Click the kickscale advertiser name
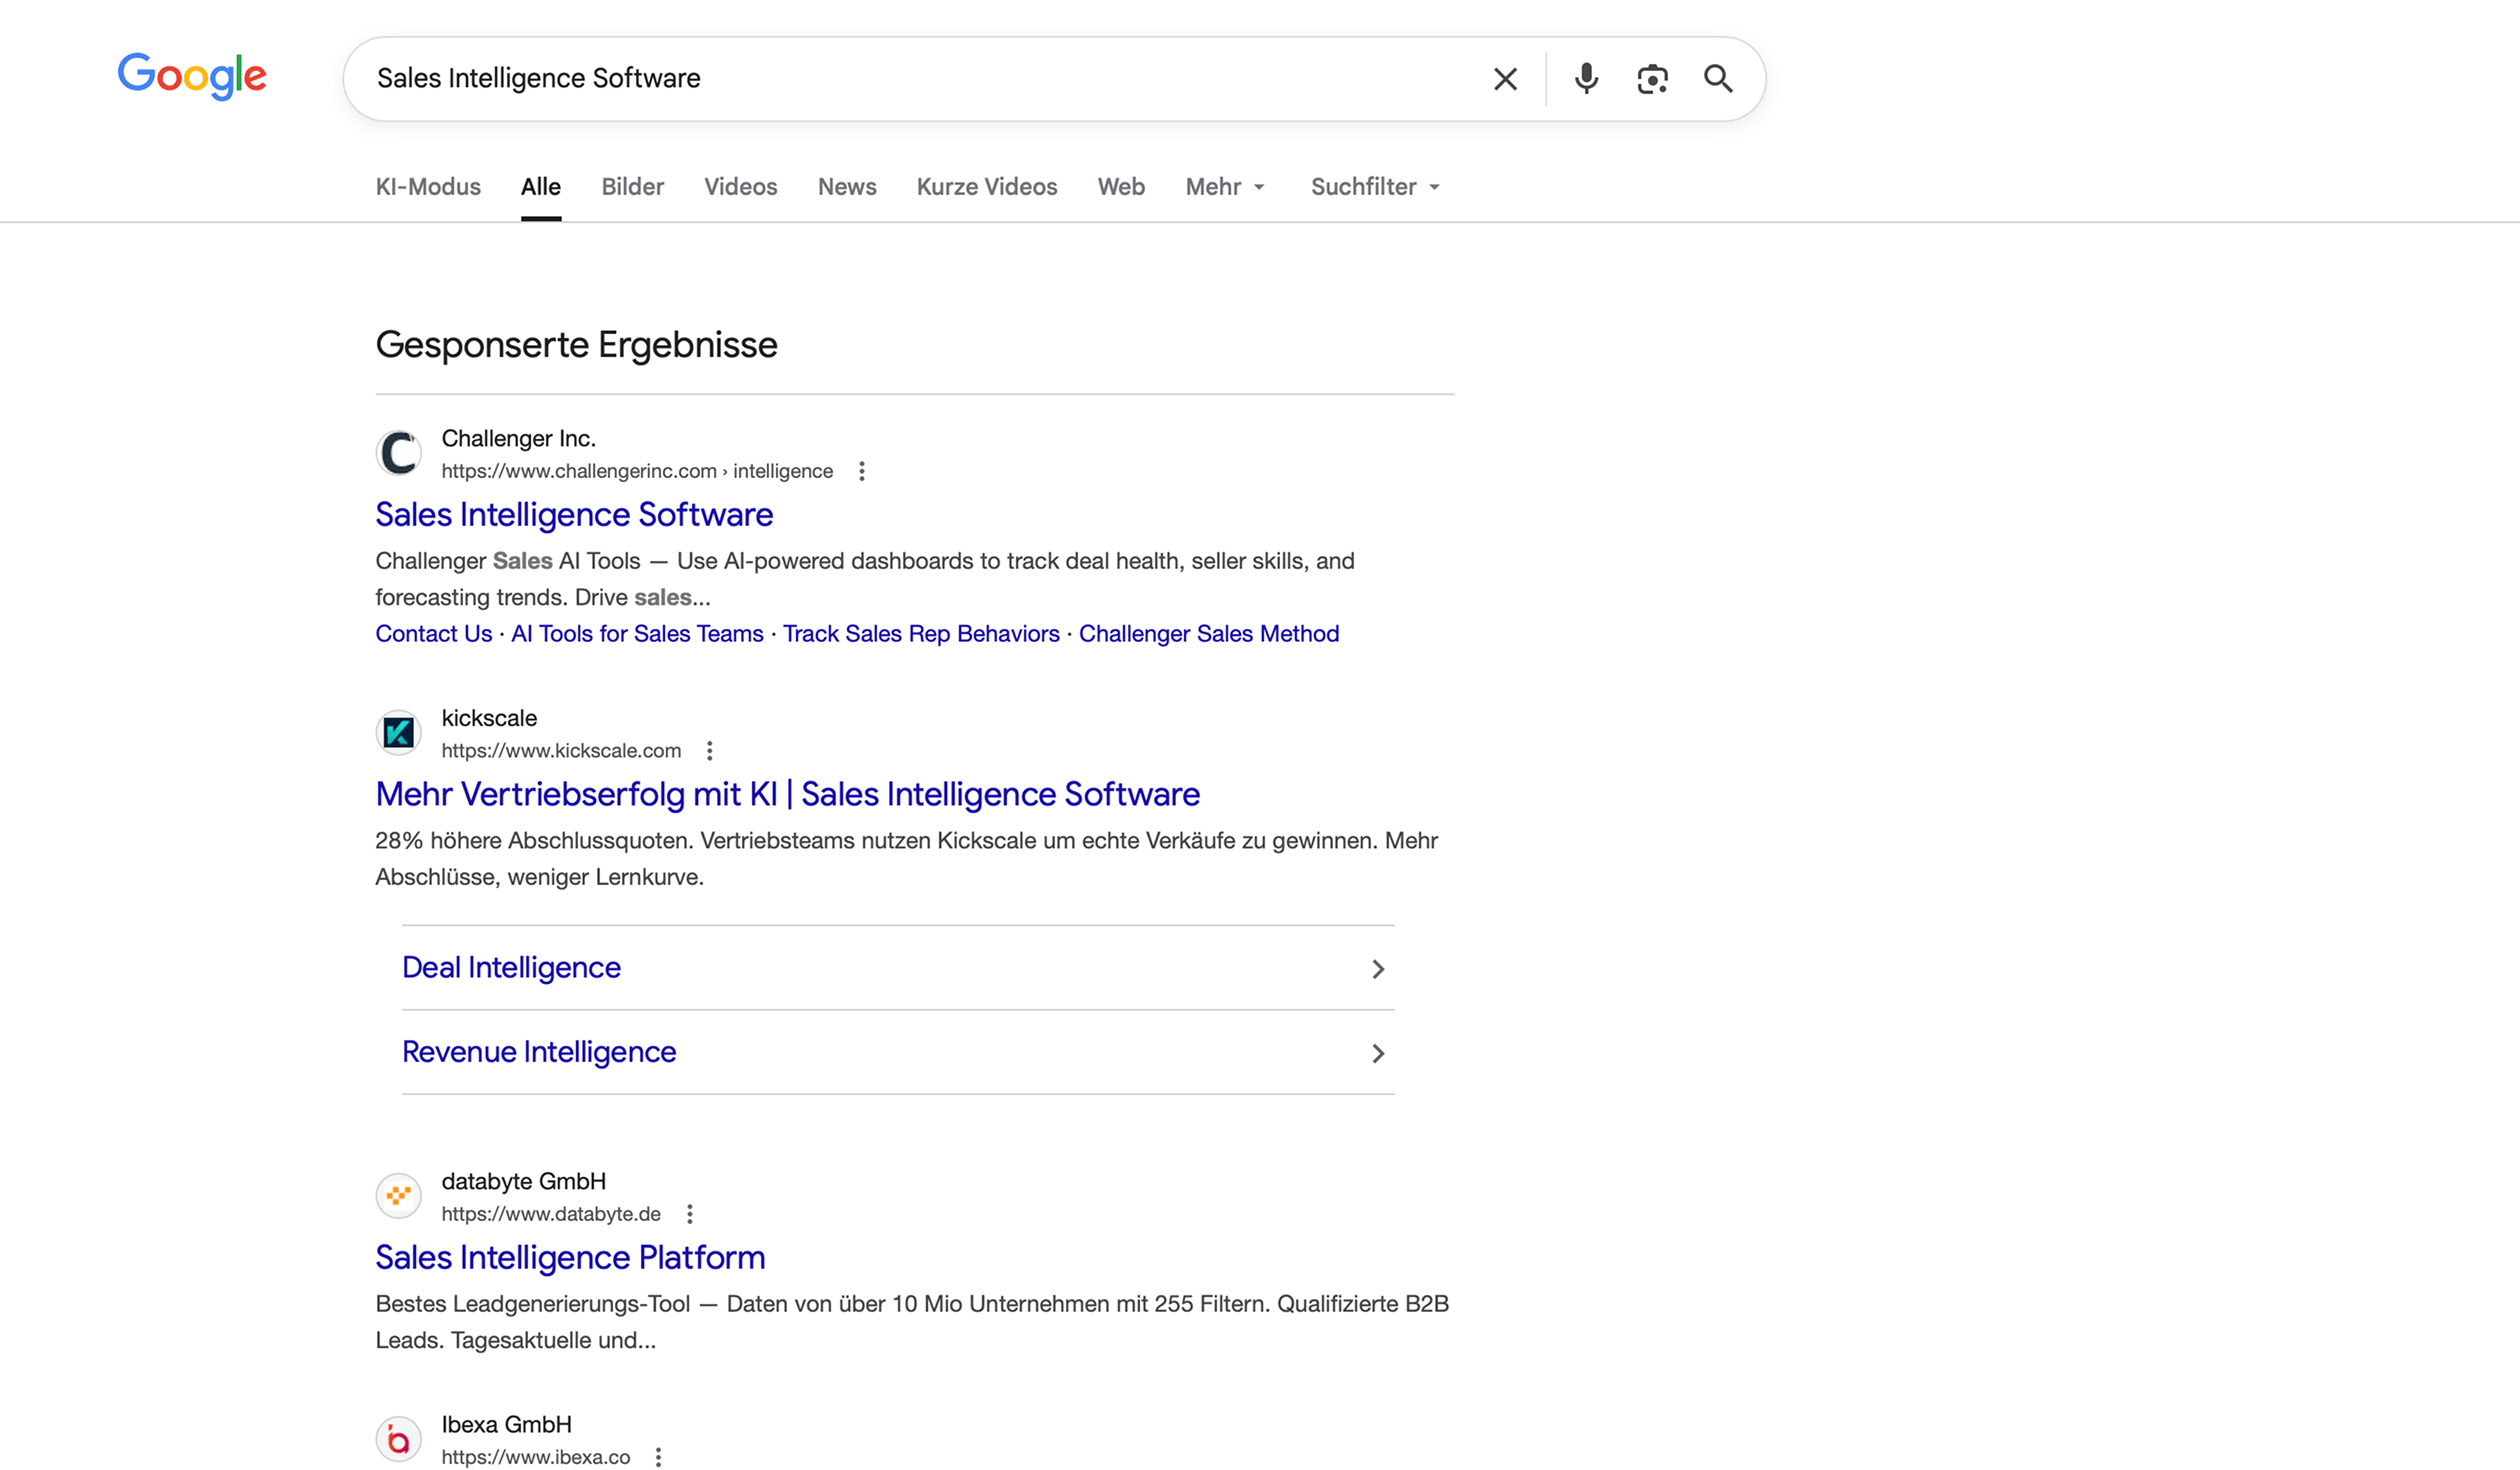Viewport: 2520px width, 1470px height. 489,718
